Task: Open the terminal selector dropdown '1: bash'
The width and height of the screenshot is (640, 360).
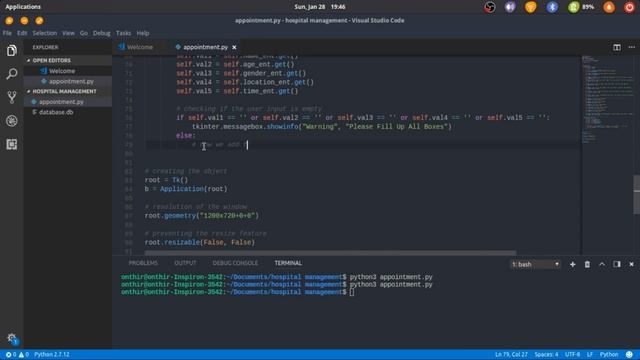Action: coord(535,264)
